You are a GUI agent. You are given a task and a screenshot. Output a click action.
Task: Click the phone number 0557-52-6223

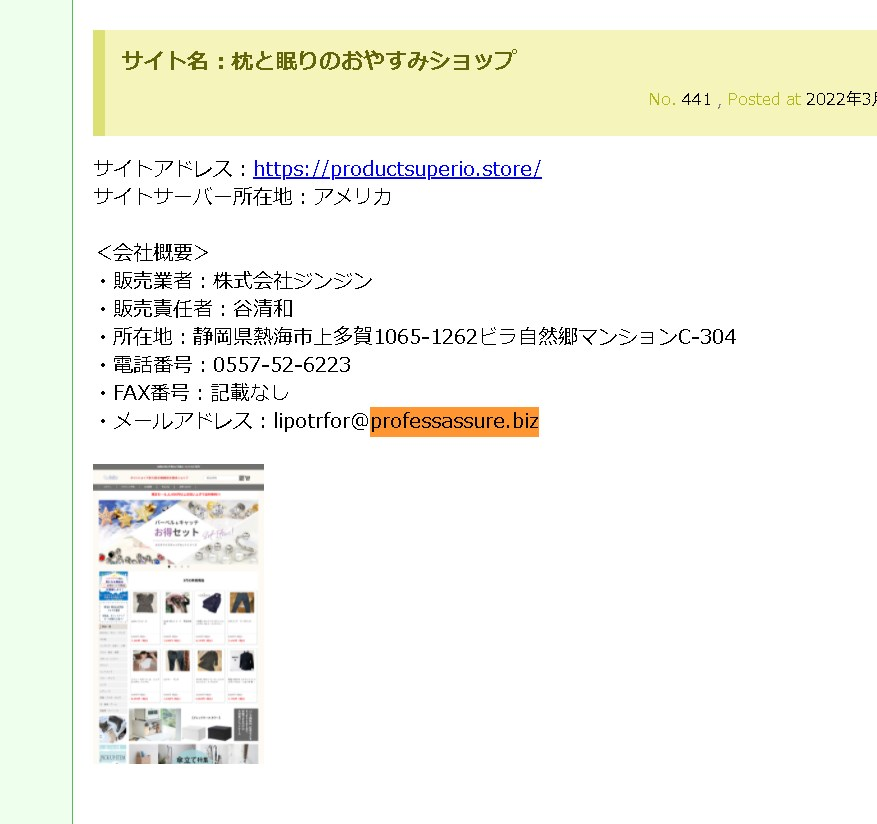pyautogui.click(x=282, y=365)
